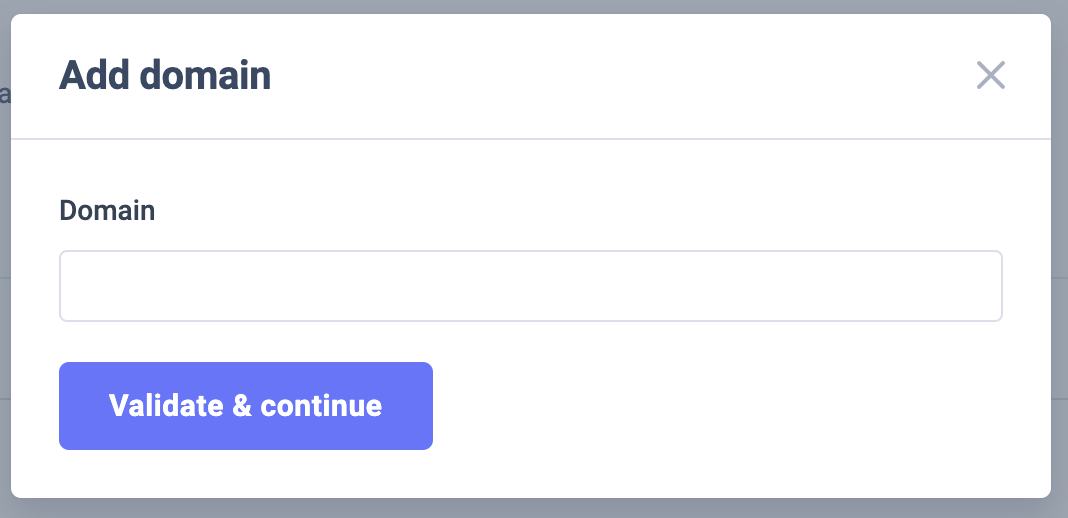Click empty white space right of Validate button
This screenshot has height=518, width=1068.
pos(720,406)
